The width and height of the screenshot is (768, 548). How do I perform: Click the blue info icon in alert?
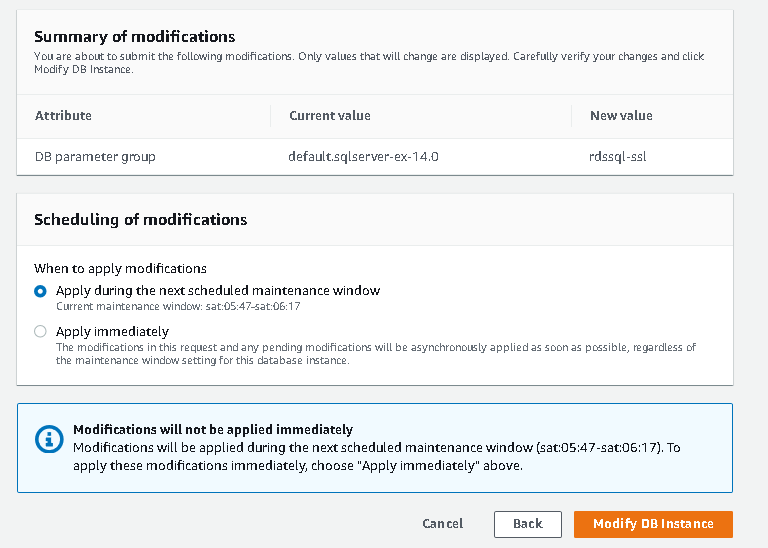coord(45,439)
